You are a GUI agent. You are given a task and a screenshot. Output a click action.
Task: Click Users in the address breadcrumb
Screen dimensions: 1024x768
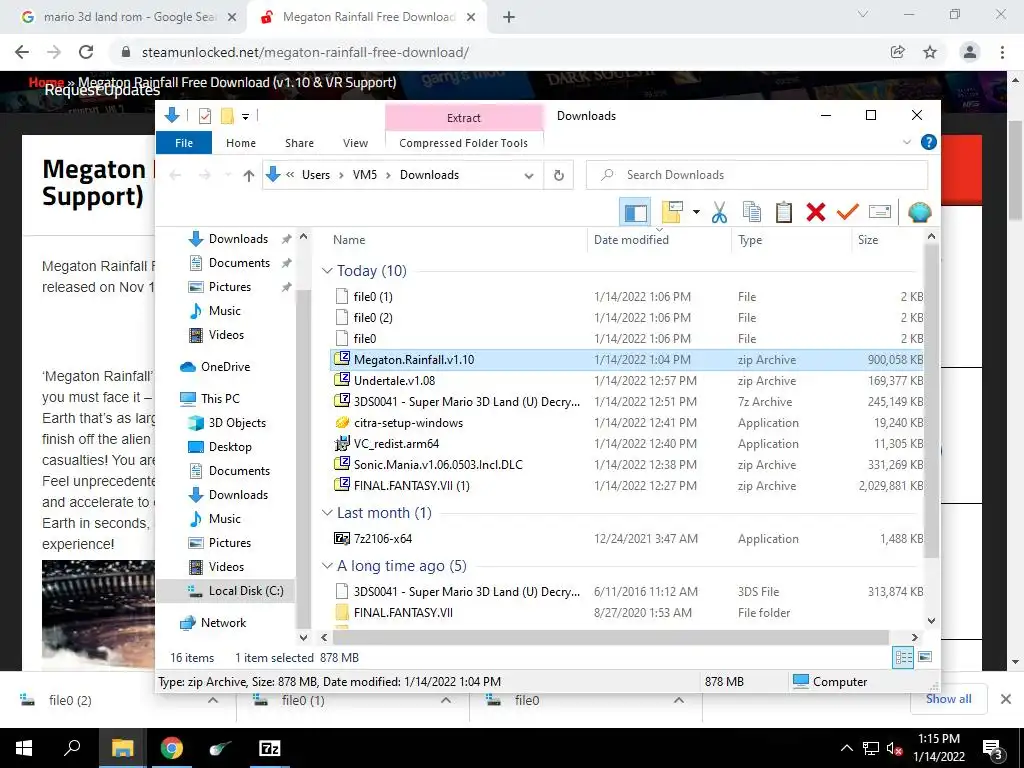[315, 175]
